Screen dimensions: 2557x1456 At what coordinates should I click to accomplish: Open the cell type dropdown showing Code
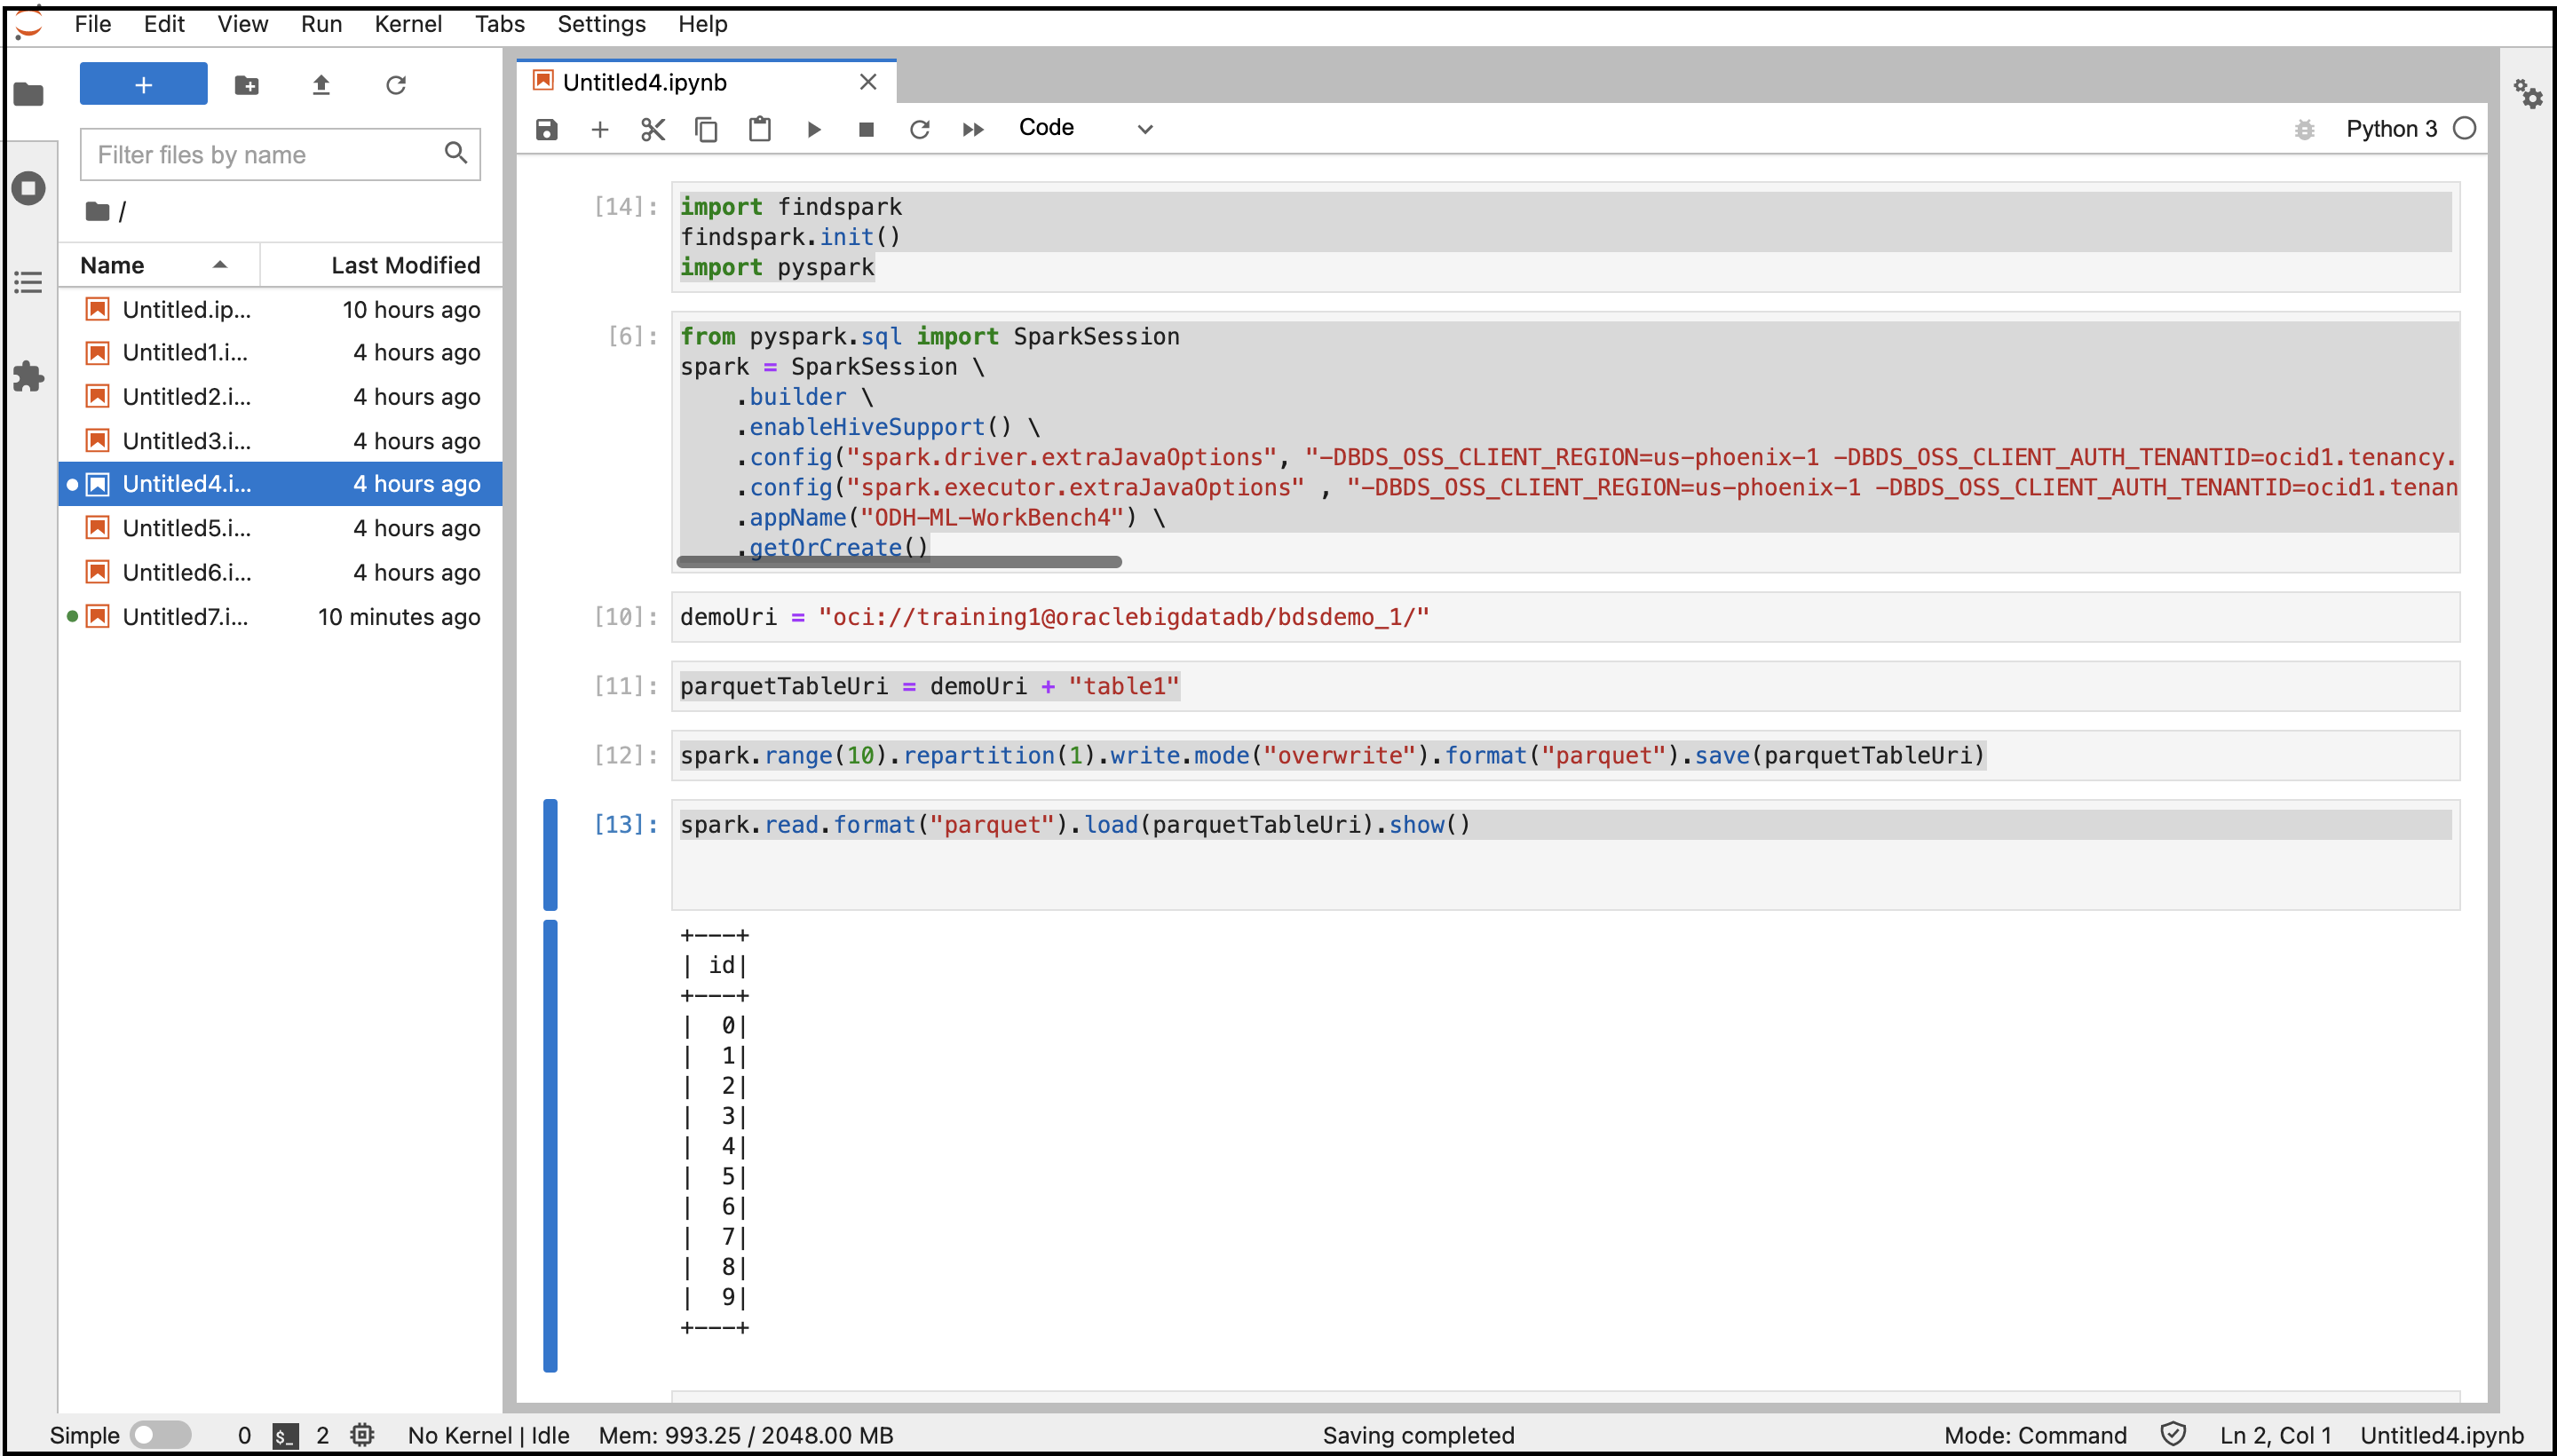tap(1085, 128)
